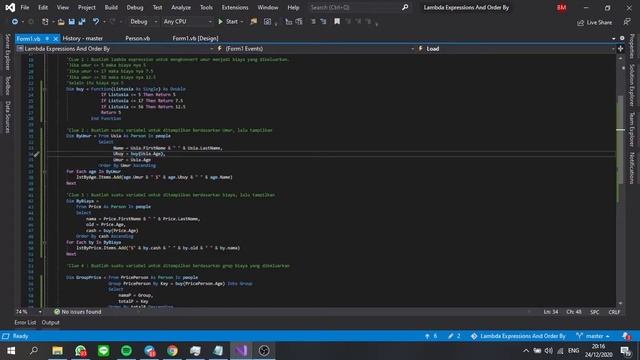
Task: Open the Data Sources side tab
Action: pos(7,117)
